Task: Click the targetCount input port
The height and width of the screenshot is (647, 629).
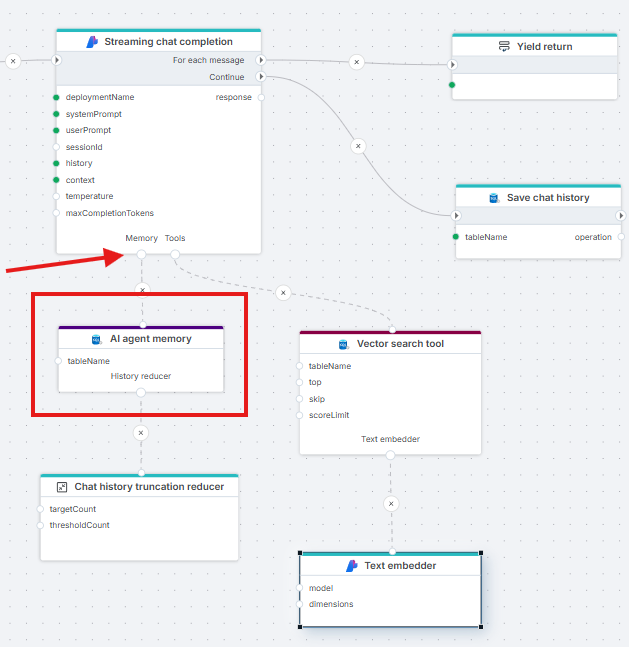Action: point(40,509)
